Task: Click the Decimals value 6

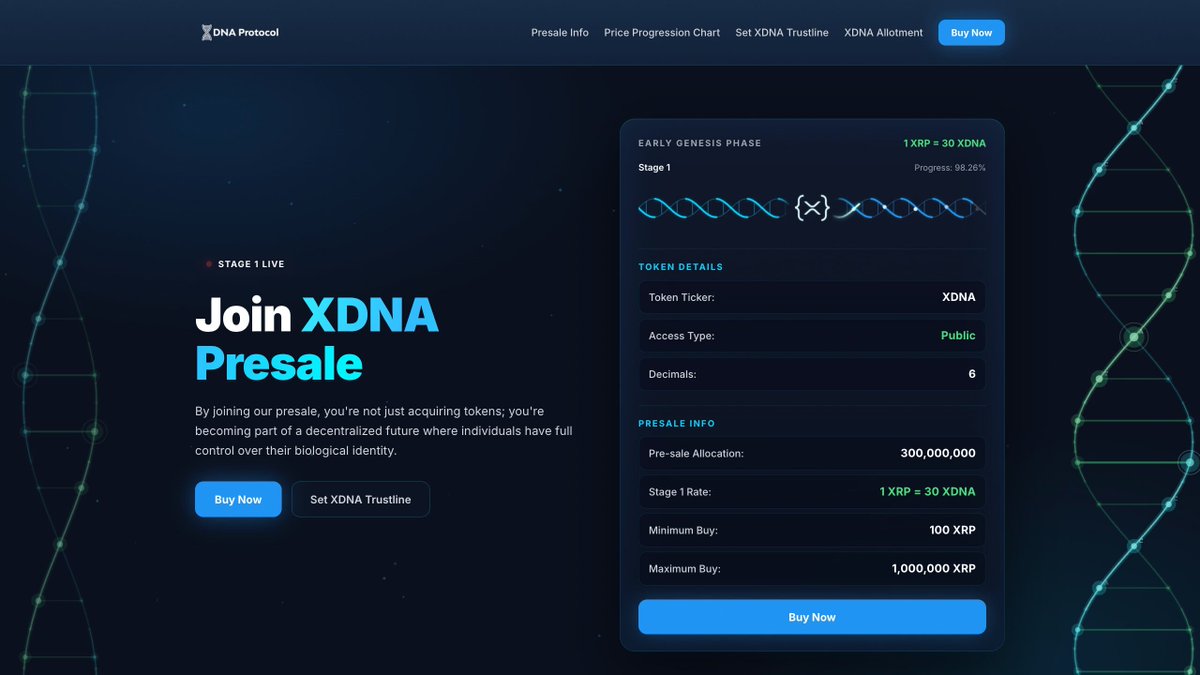Action: click(972, 374)
